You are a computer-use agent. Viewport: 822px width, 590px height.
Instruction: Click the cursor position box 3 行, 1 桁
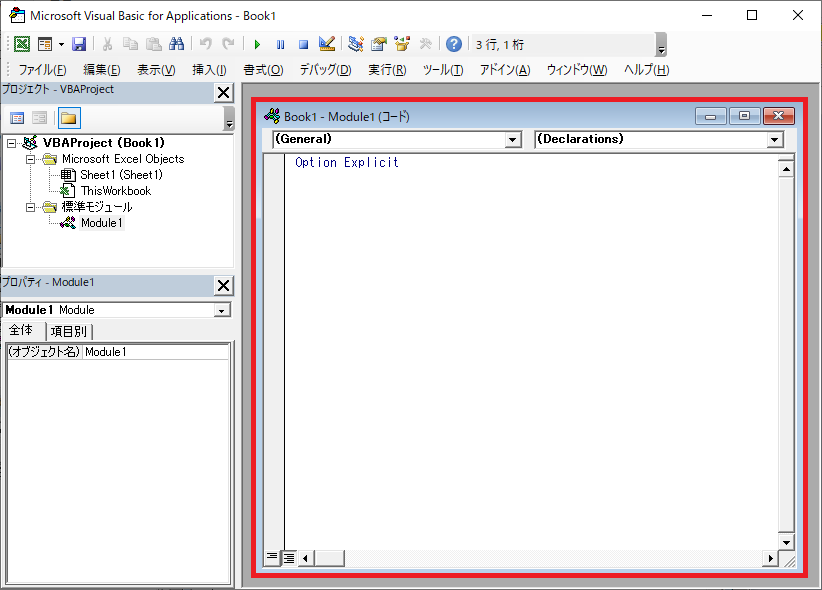point(563,45)
